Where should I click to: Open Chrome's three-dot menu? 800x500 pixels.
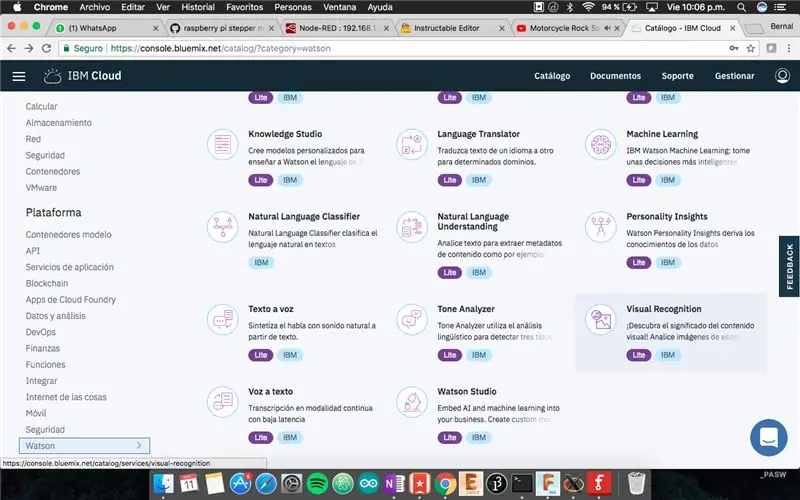tap(789, 48)
